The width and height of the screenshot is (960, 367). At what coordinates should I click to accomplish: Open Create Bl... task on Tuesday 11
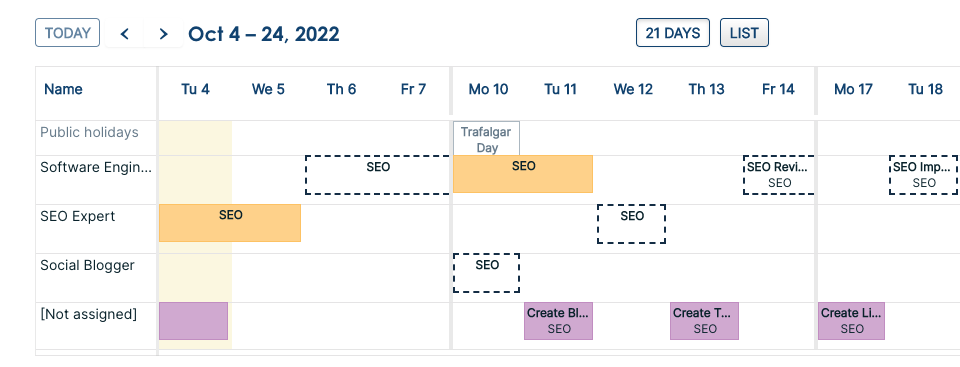(558, 320)
